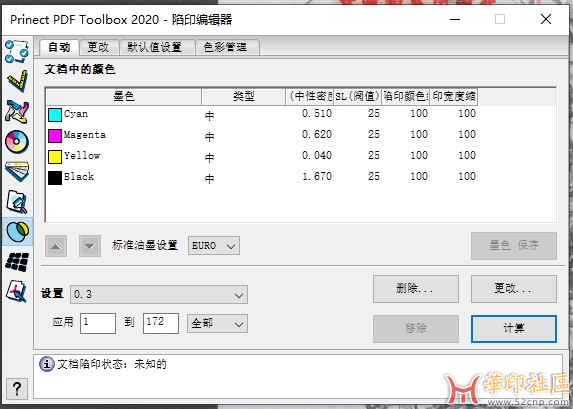
Task: Click the Black color swatch
Action: [x=55, y=178]
